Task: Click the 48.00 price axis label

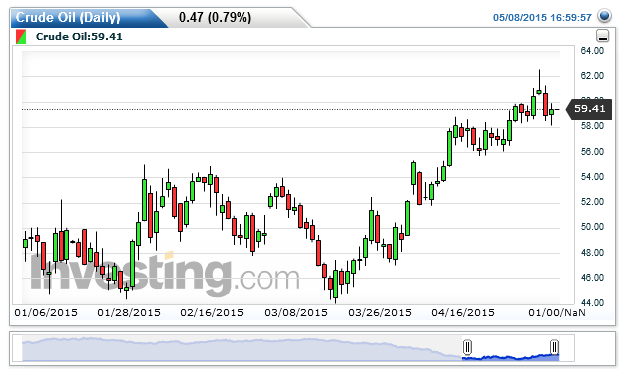Action: [592, 253]
